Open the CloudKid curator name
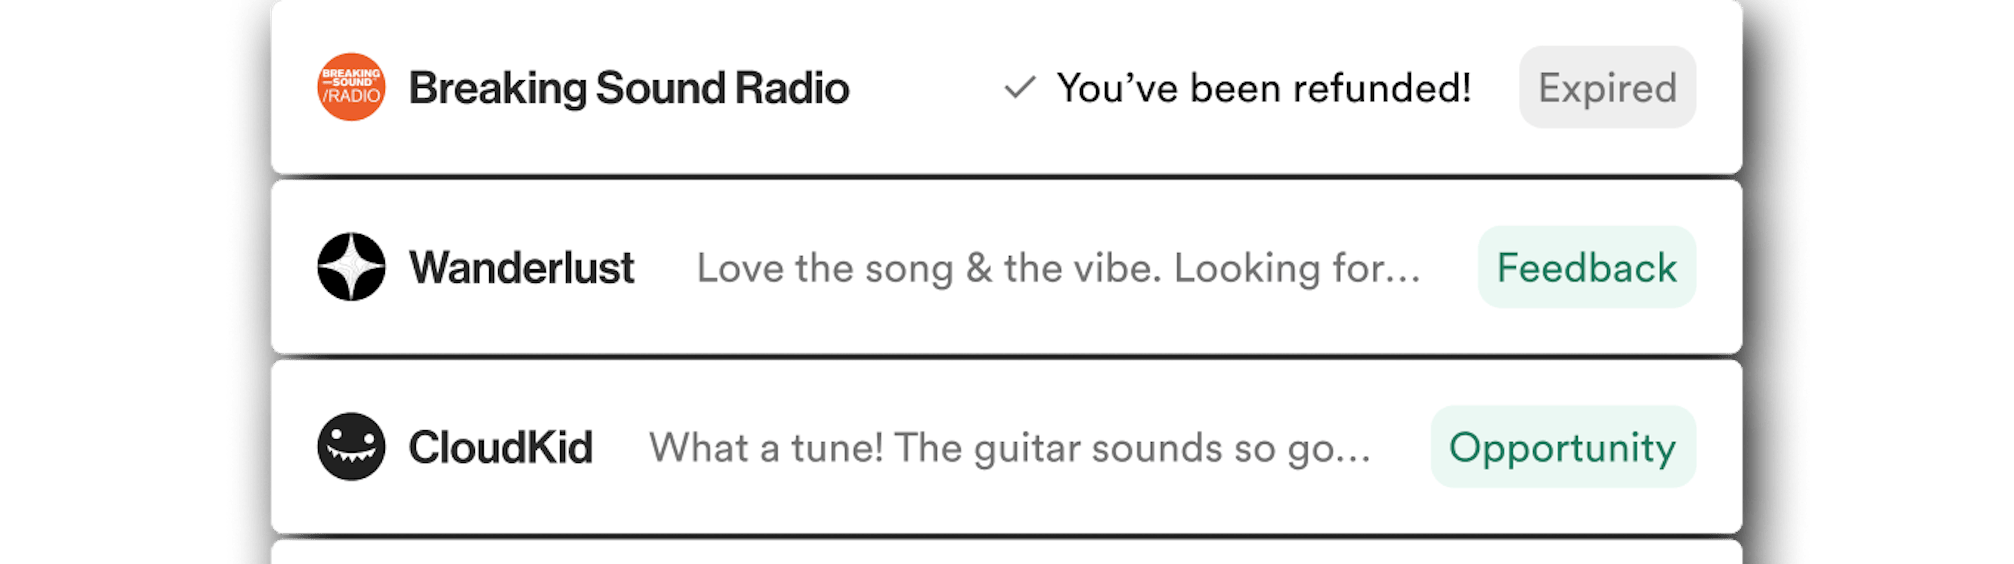This screenshot has height=564, width=2014. click(501, 447)
